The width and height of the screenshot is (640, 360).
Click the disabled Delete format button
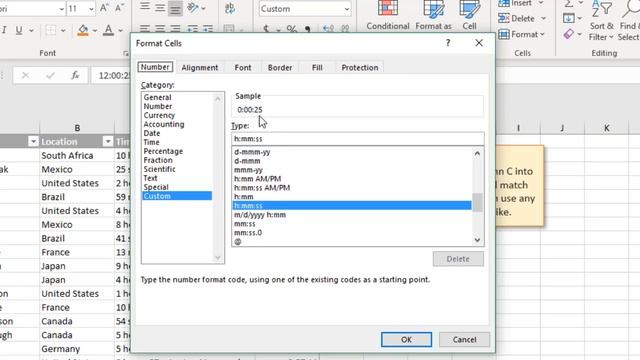pyautogui.click(x=458, y=259)
